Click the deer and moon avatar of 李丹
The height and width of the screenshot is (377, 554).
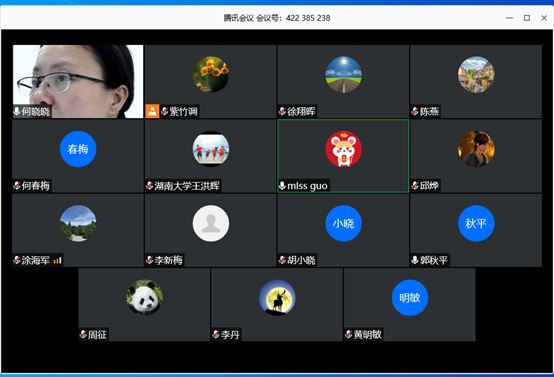click(x=277, y=298)
